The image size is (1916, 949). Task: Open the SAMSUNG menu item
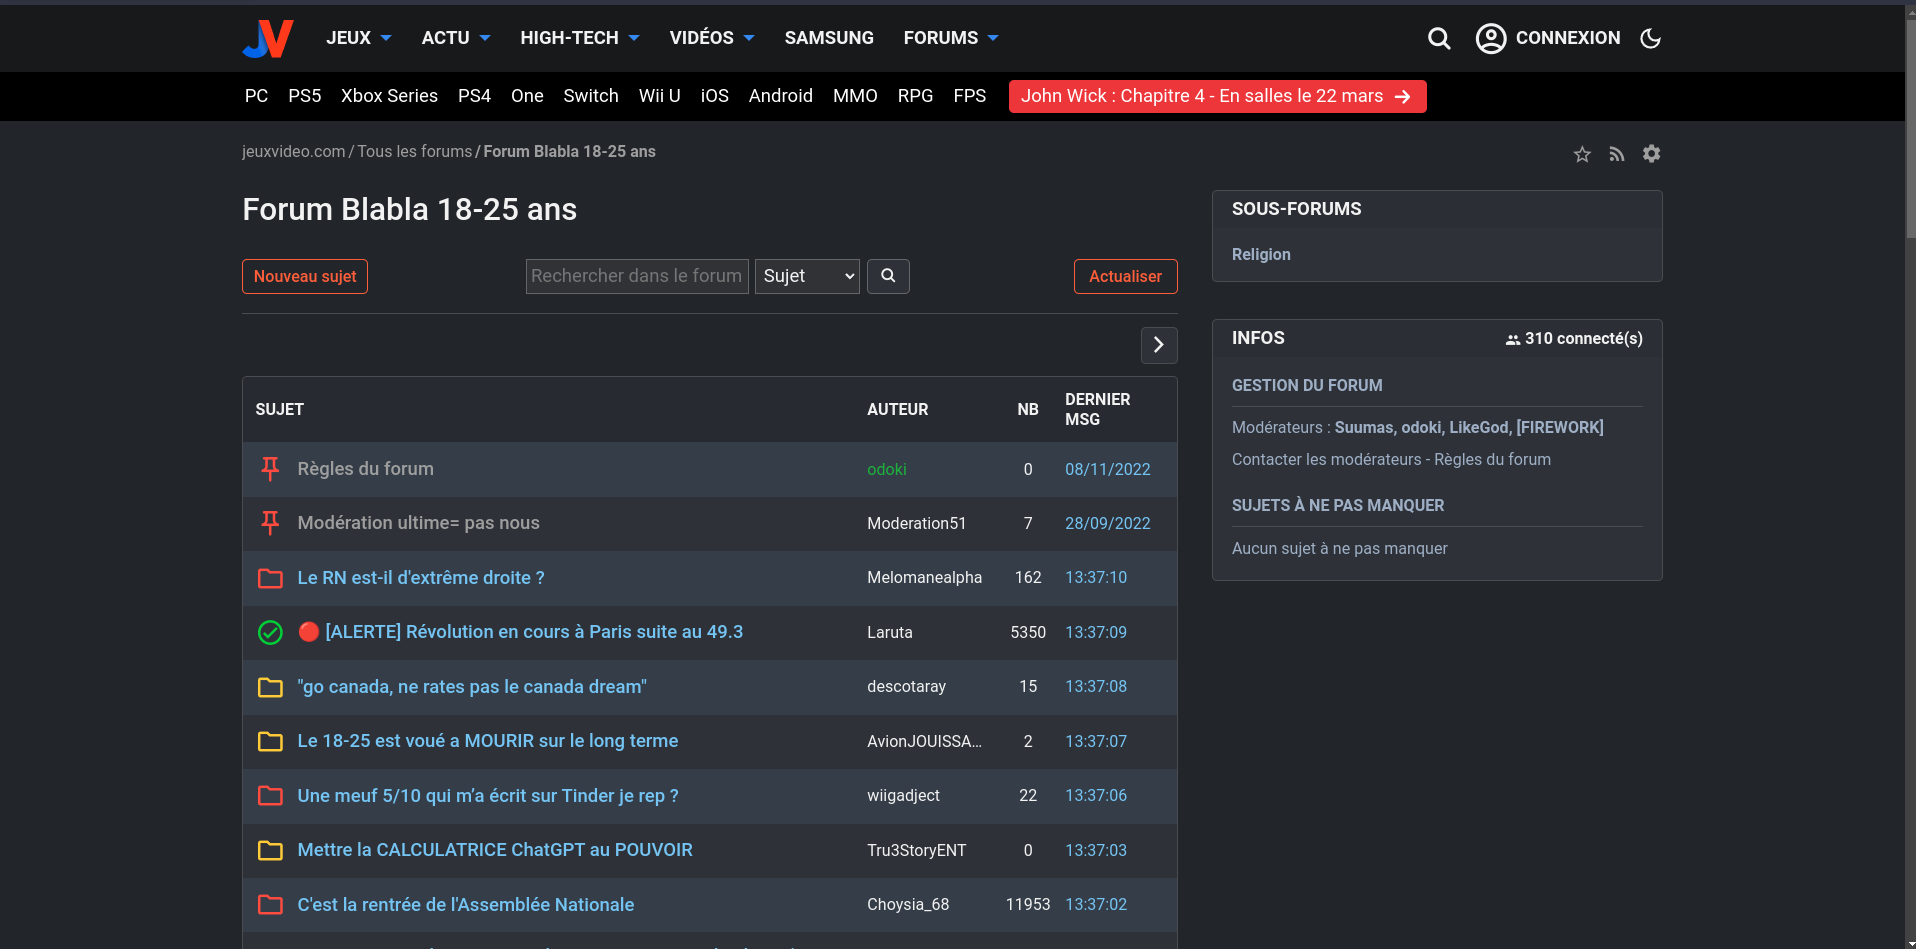click(828, 38)
